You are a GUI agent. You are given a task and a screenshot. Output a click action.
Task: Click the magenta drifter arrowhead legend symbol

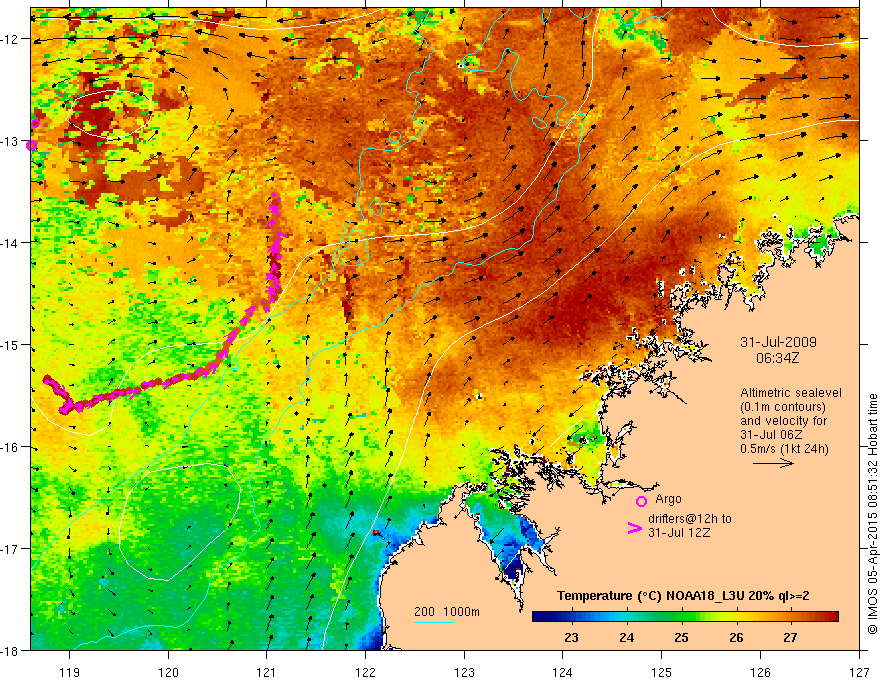634,528
